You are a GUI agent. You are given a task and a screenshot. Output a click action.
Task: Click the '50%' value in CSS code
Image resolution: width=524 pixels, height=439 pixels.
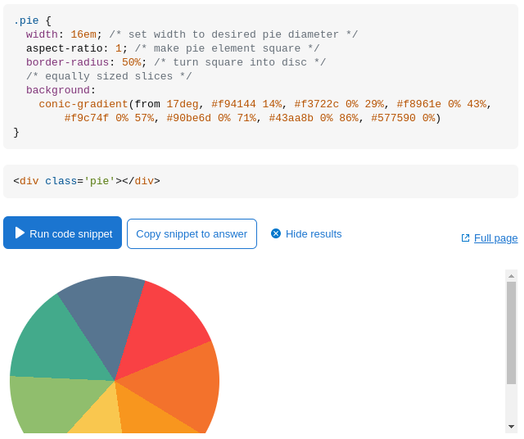pos(131,62)
